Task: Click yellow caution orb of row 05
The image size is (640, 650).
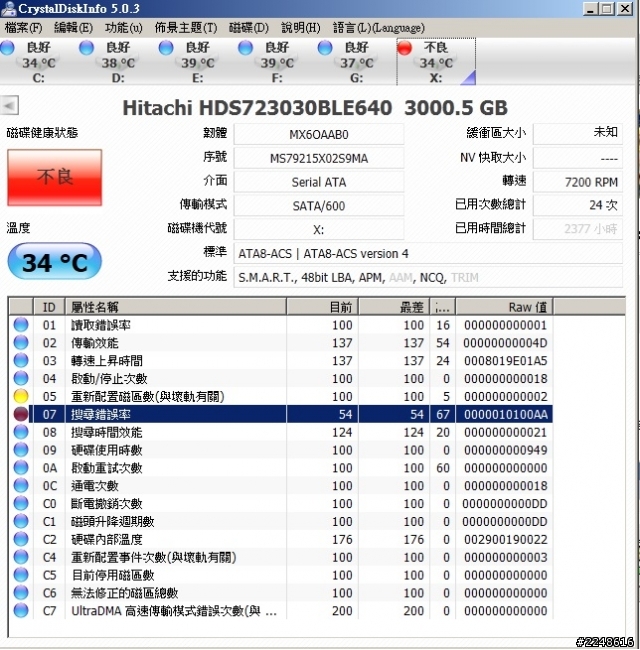Action: pos(21,396)
